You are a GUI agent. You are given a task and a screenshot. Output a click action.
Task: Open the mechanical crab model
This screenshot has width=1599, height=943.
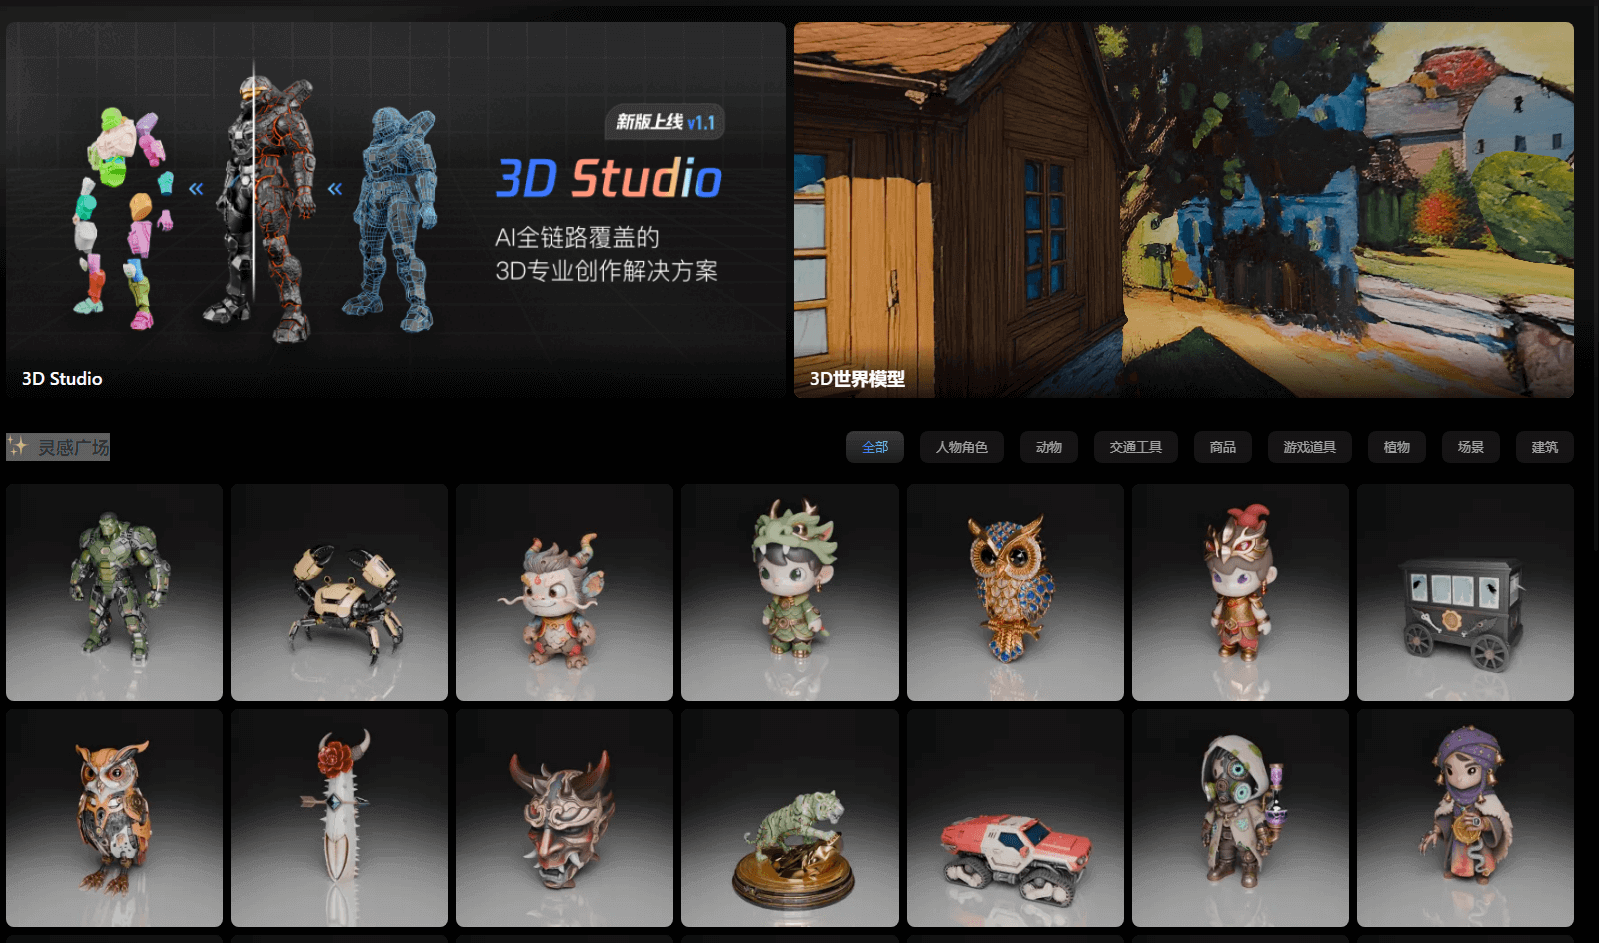[x=339, y=592]
